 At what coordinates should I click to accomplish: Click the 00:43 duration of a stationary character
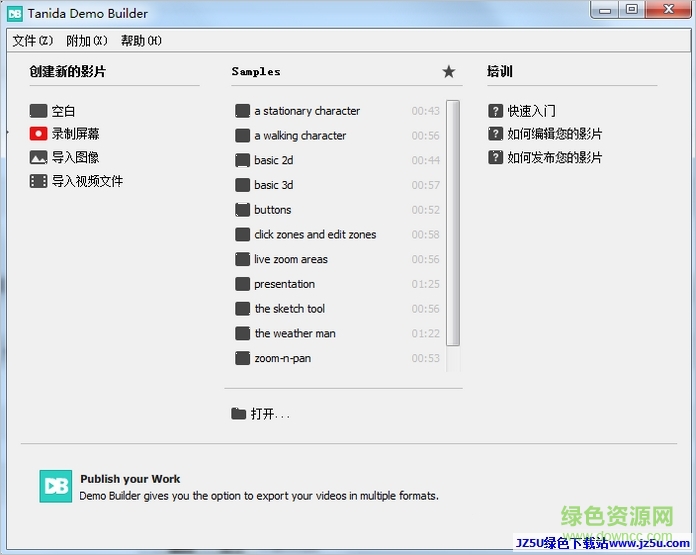(425, 111)
